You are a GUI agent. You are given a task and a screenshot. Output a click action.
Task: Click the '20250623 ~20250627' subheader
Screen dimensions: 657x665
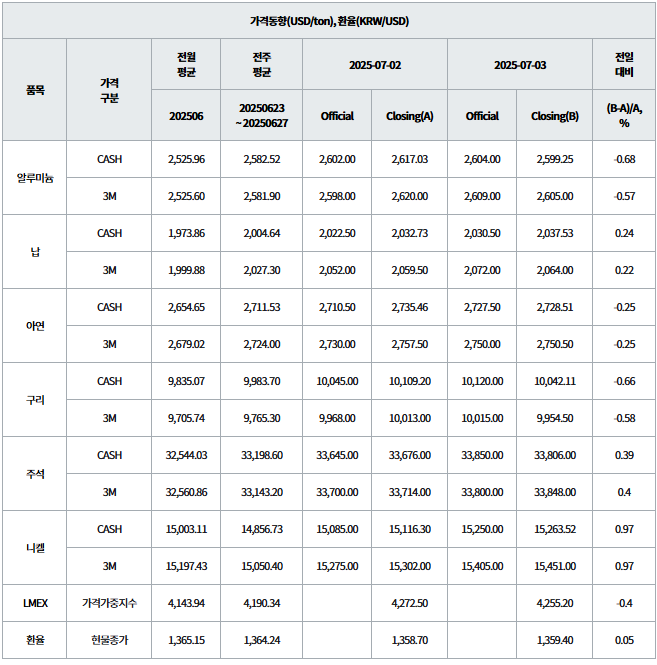262,115
